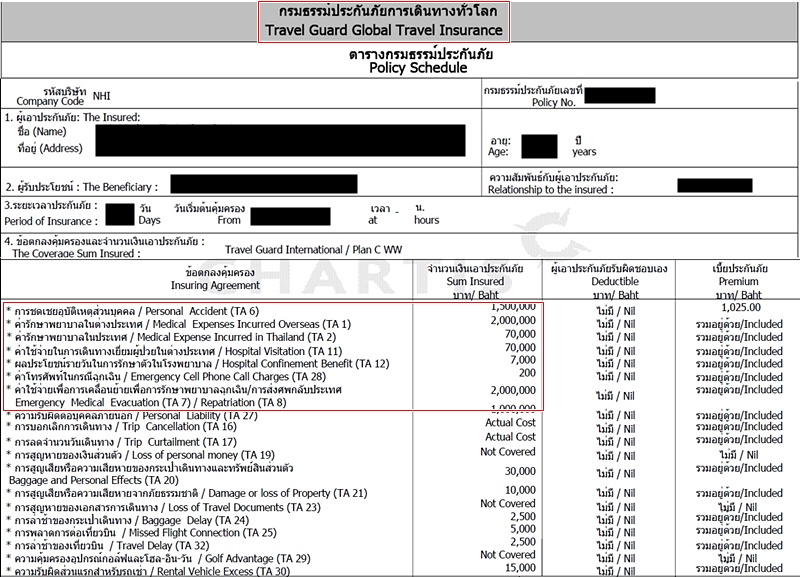The width and height of the screenshot is (800, 577).
Task: Click Loss of Travel Documents (TA 23) row
Action: click(x=163, y=507)
